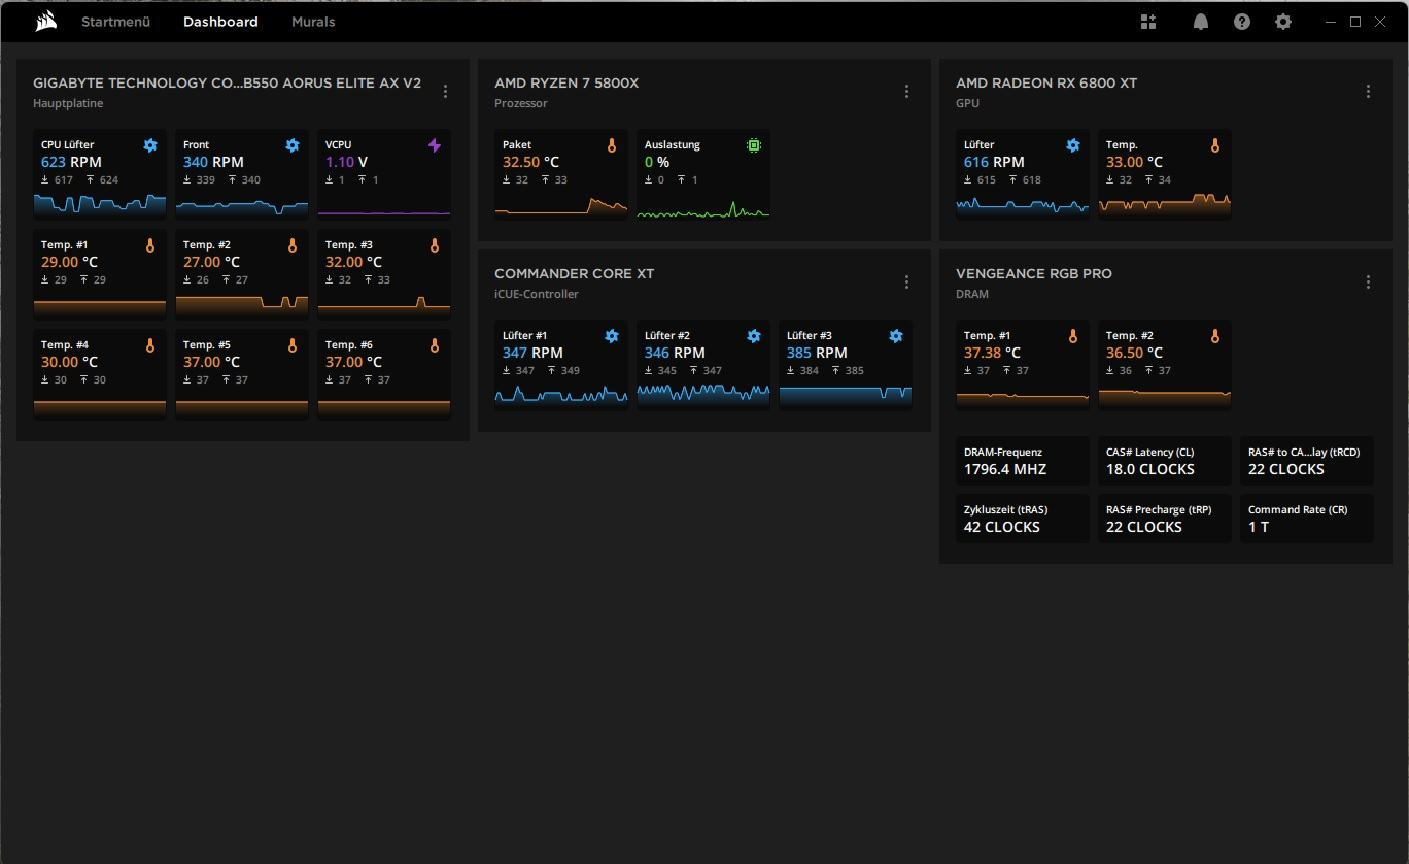1409x864 pixels.
Task: Click the Temp. #6 thermometer icon
Action: (x=434, y=345)
